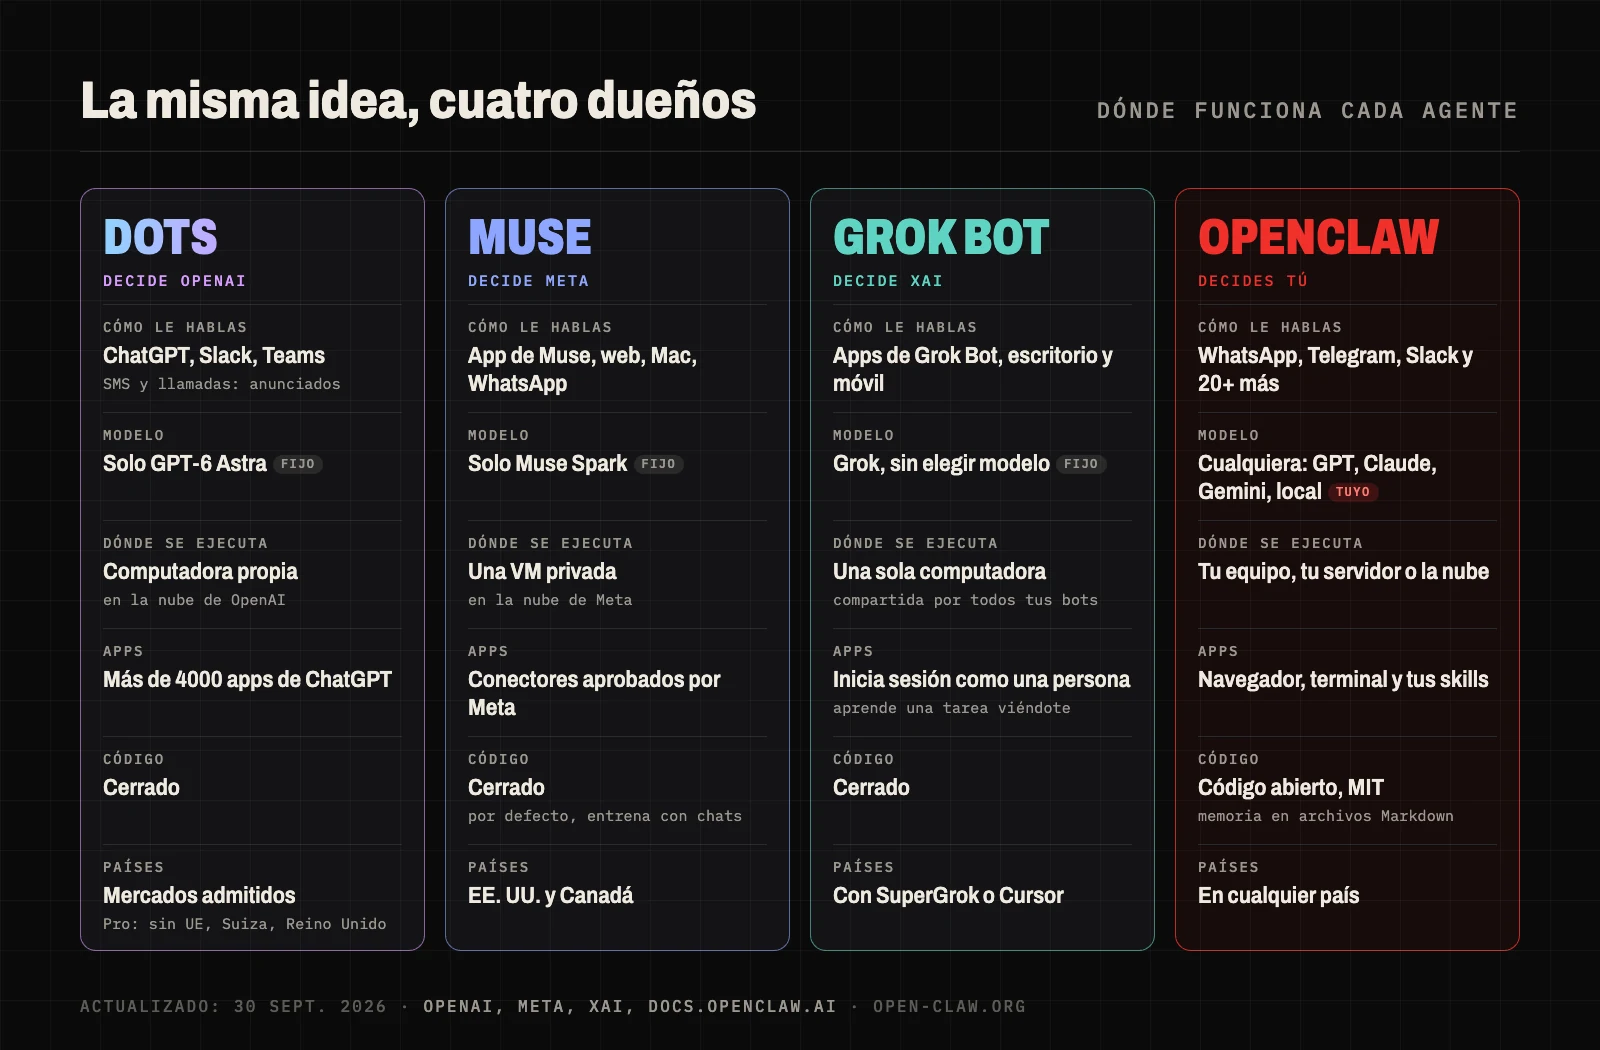Click "Código abierto, MIT" text
Screen dimensions: 1600x1050
coord(1290,787)
